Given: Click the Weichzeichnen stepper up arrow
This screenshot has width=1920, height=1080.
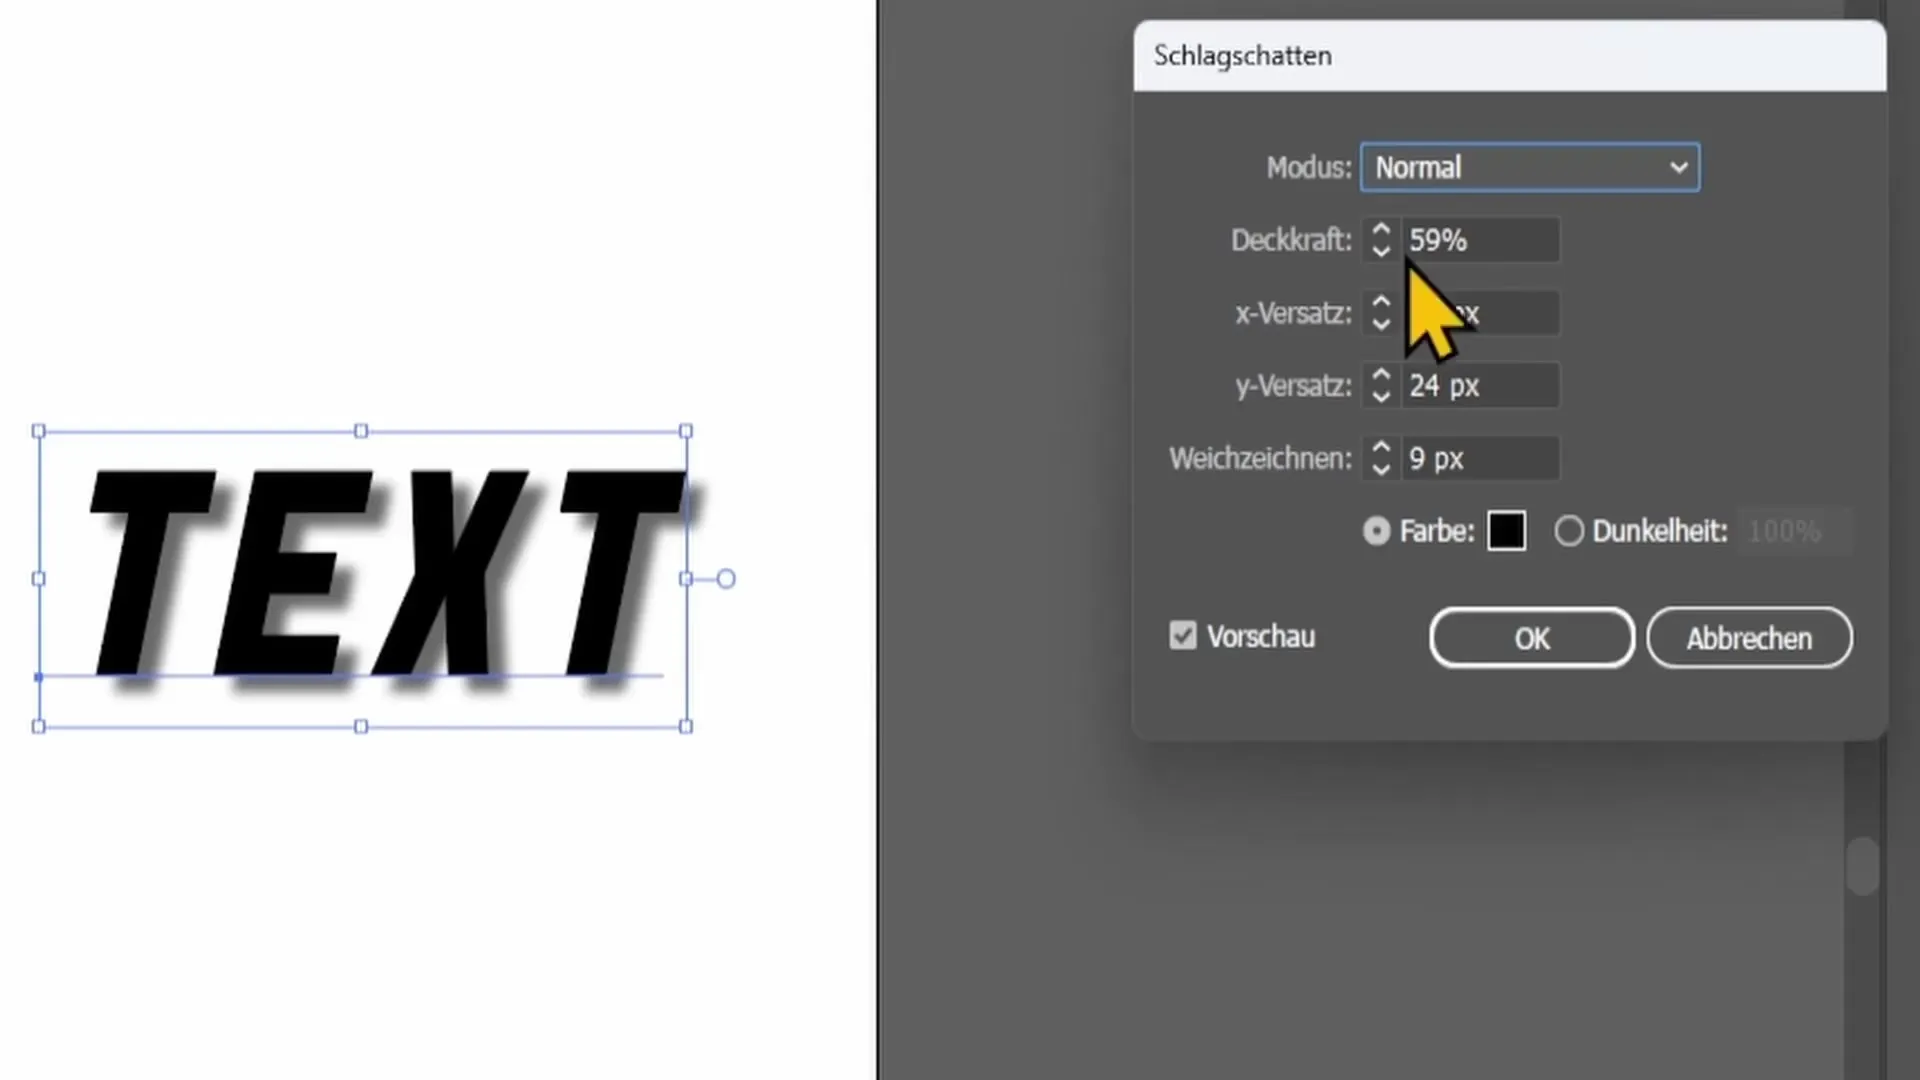Looking at the screenshot, I should pos(1379,448).
